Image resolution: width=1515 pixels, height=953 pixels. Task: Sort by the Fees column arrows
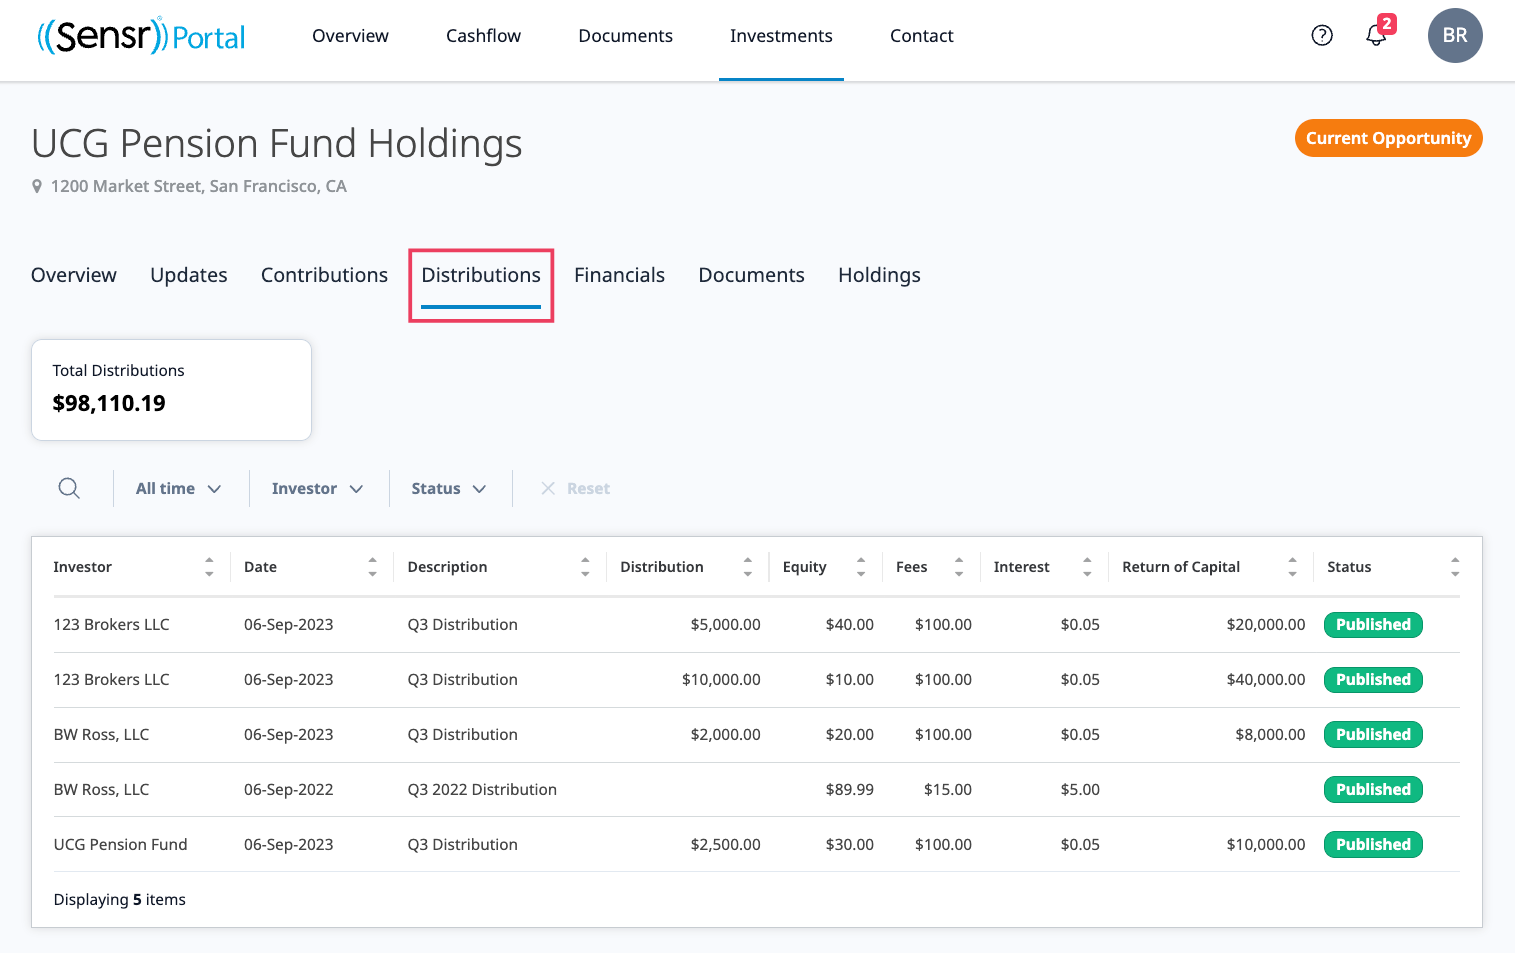[x=959, y=567]
